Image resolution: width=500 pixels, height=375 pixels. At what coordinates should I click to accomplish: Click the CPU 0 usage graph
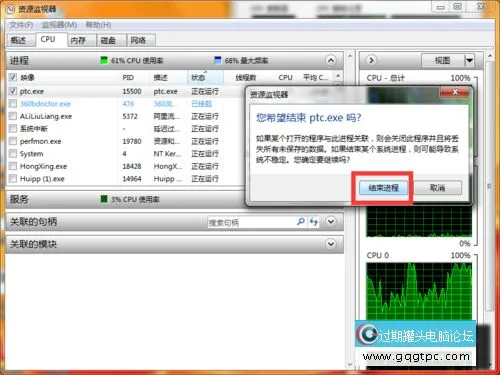[x=419, y=292]
